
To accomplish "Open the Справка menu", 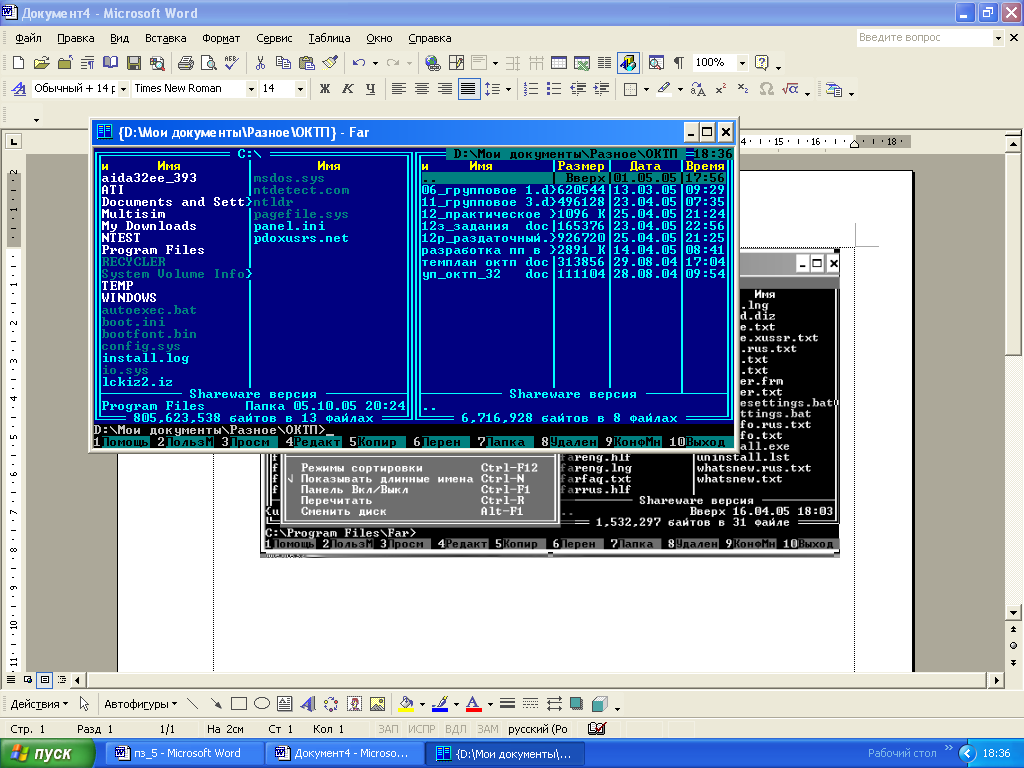I will [x=430, y=38].
